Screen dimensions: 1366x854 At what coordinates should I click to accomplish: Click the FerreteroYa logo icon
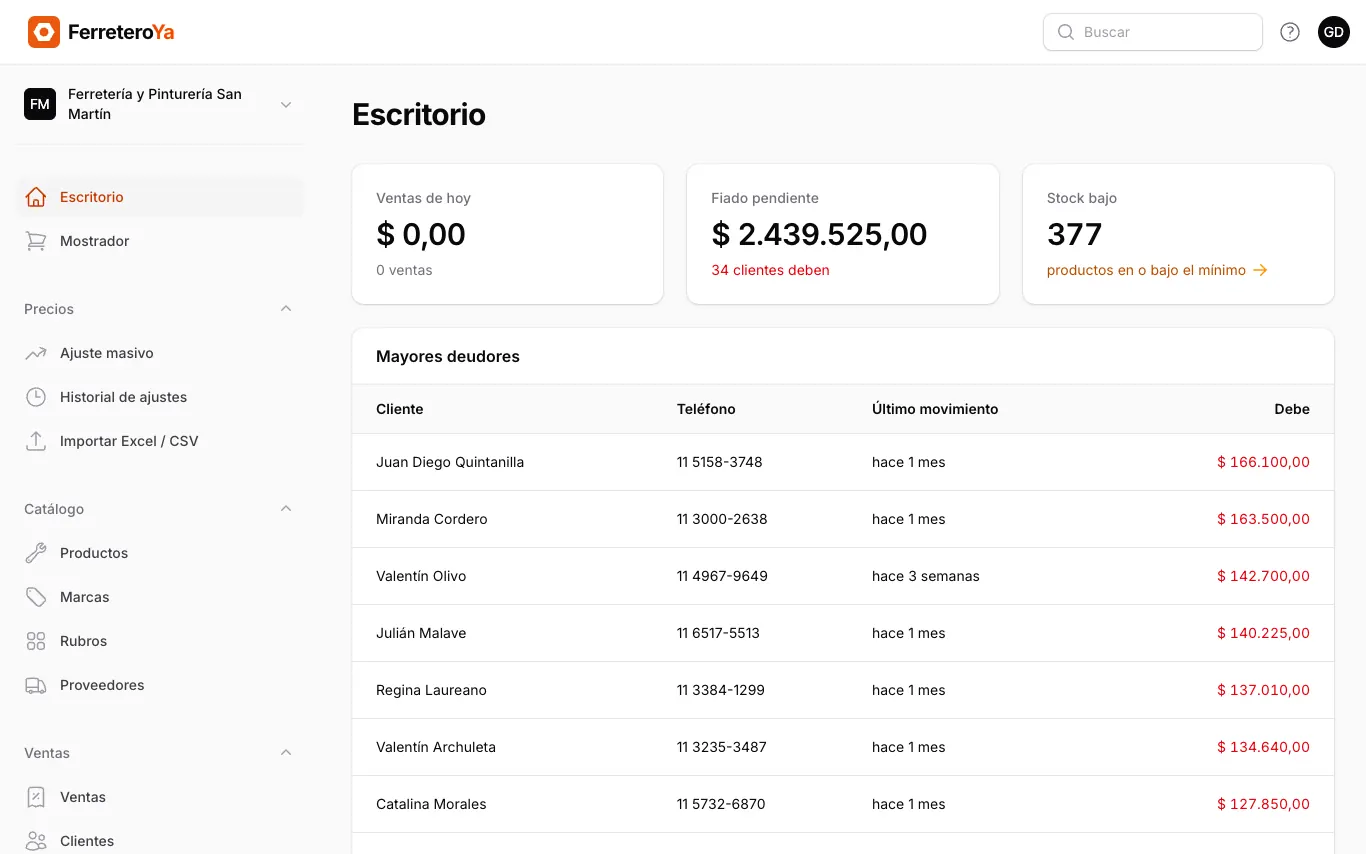[44, 32]
